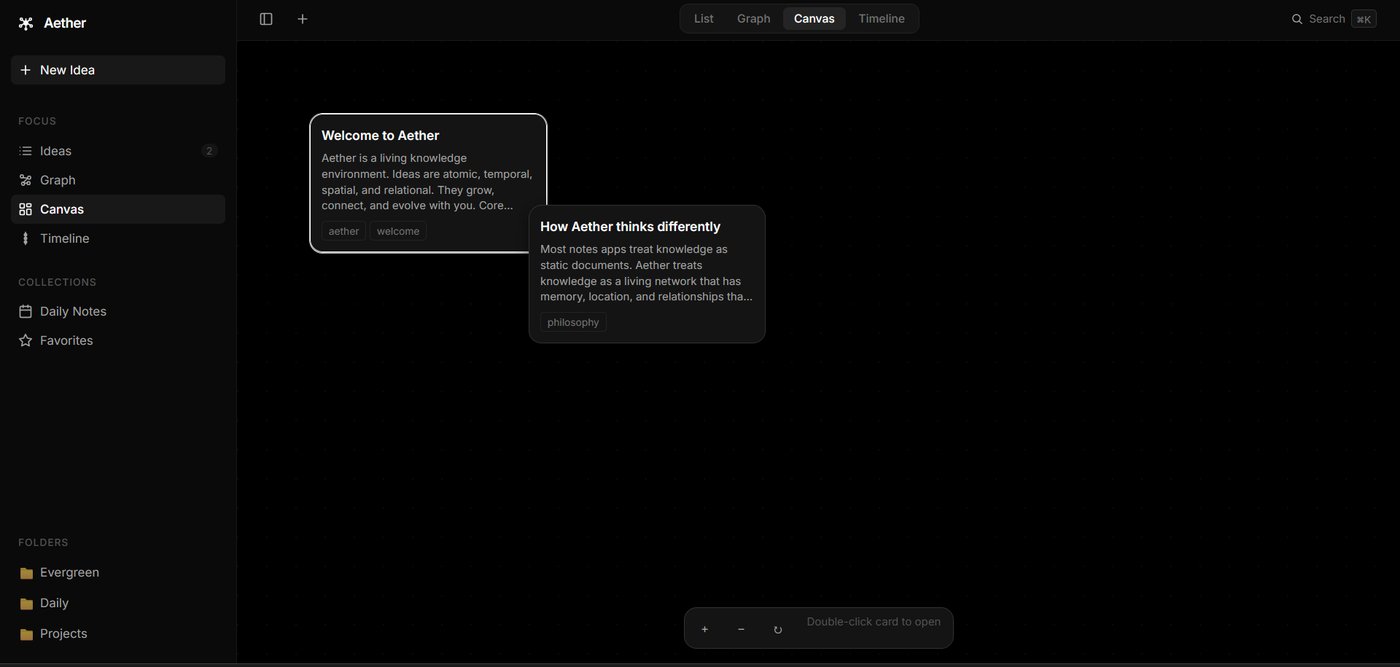Toggle the sidebar panel icon
Screen dimensions: 1400x667
pos(266,19)
